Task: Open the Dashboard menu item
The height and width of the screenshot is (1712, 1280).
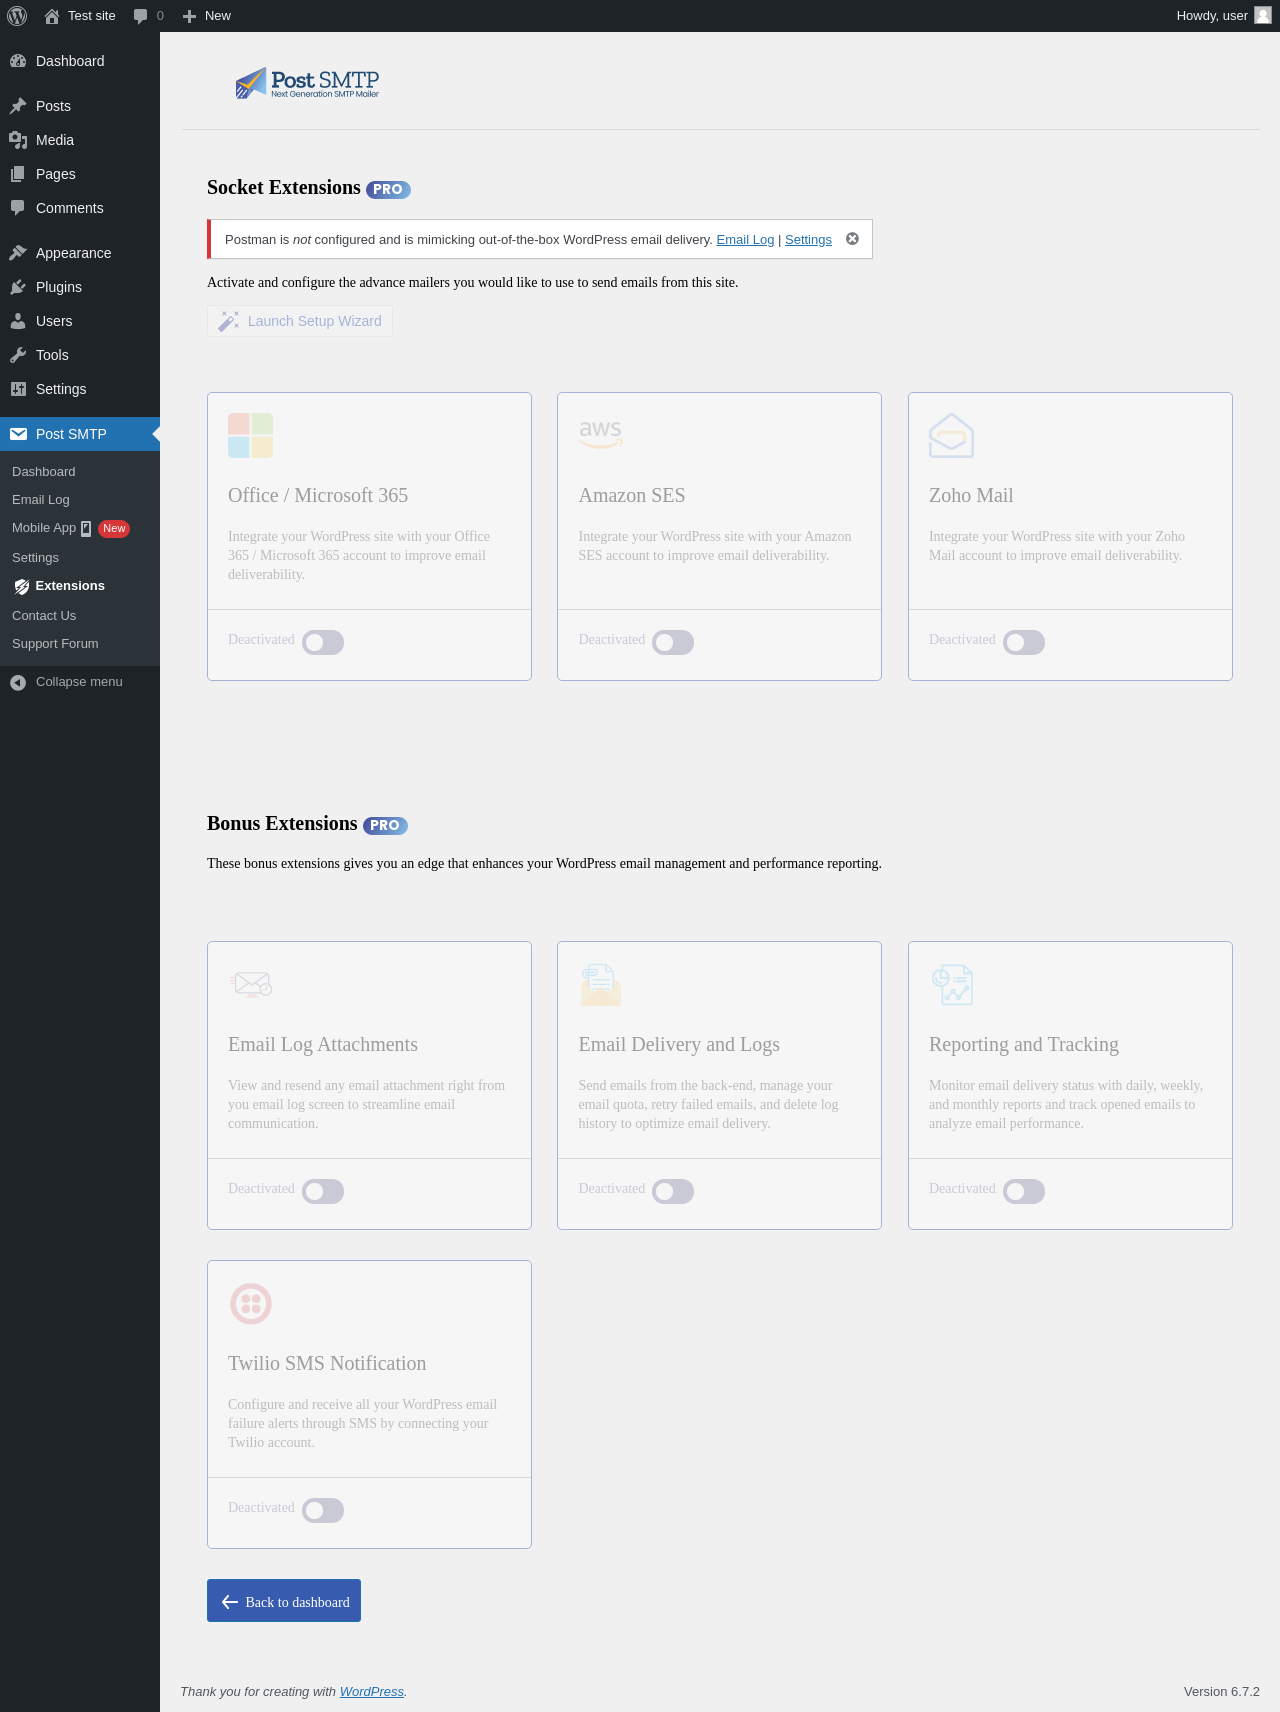Action: point(80,61)
